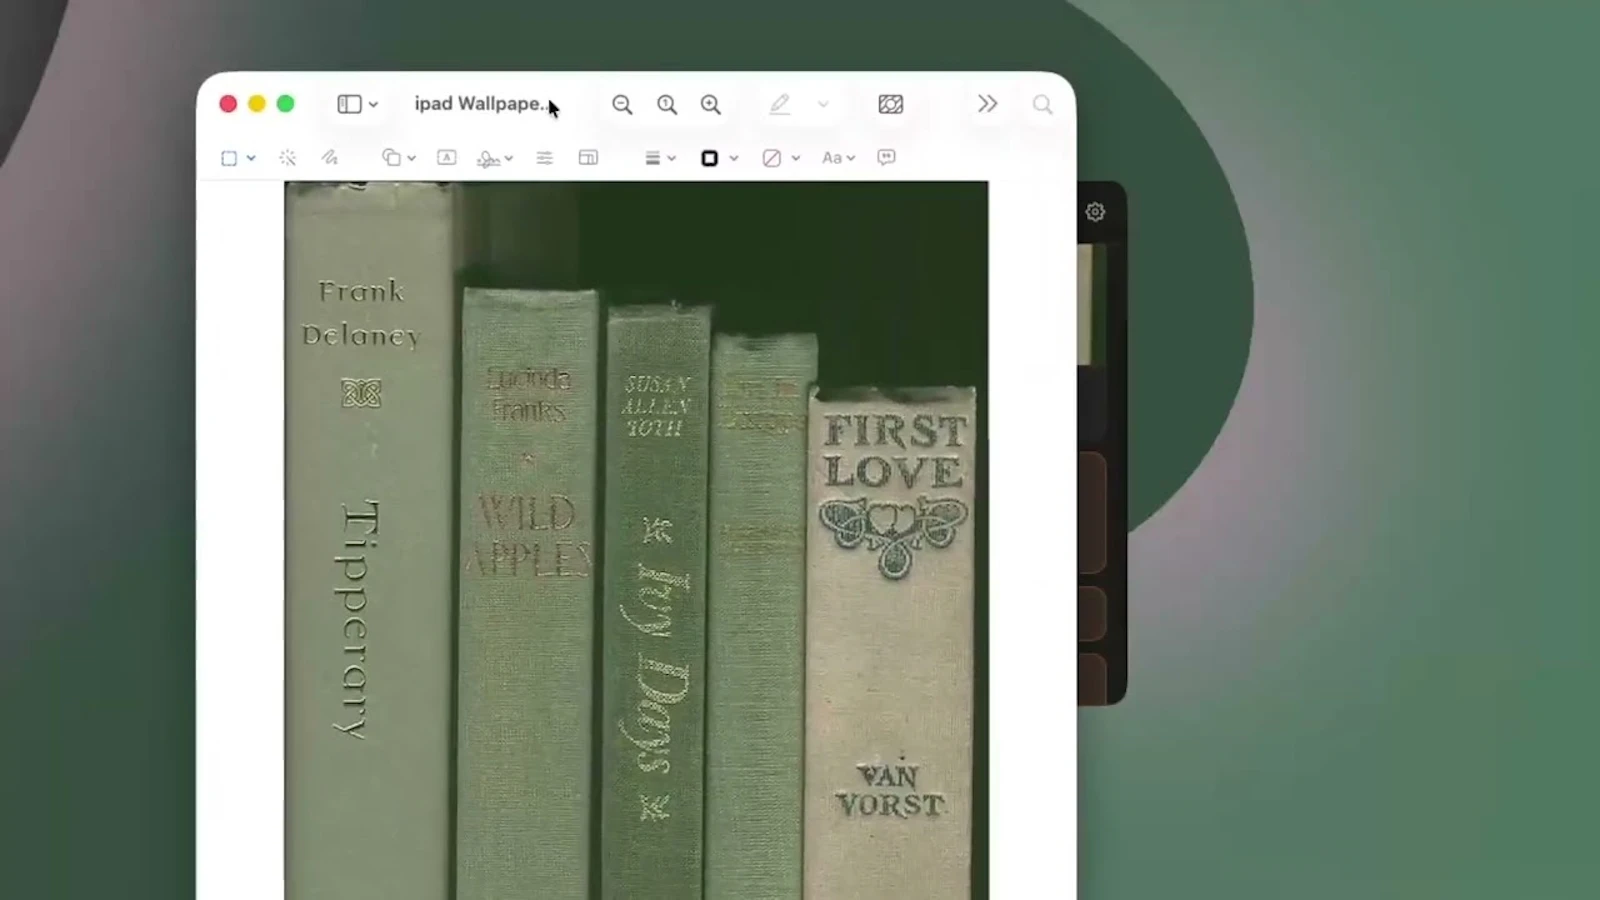This screenshot has width=1600, height=900.
Task: Click the remove background icon
Action: click(x=890, y=104)
